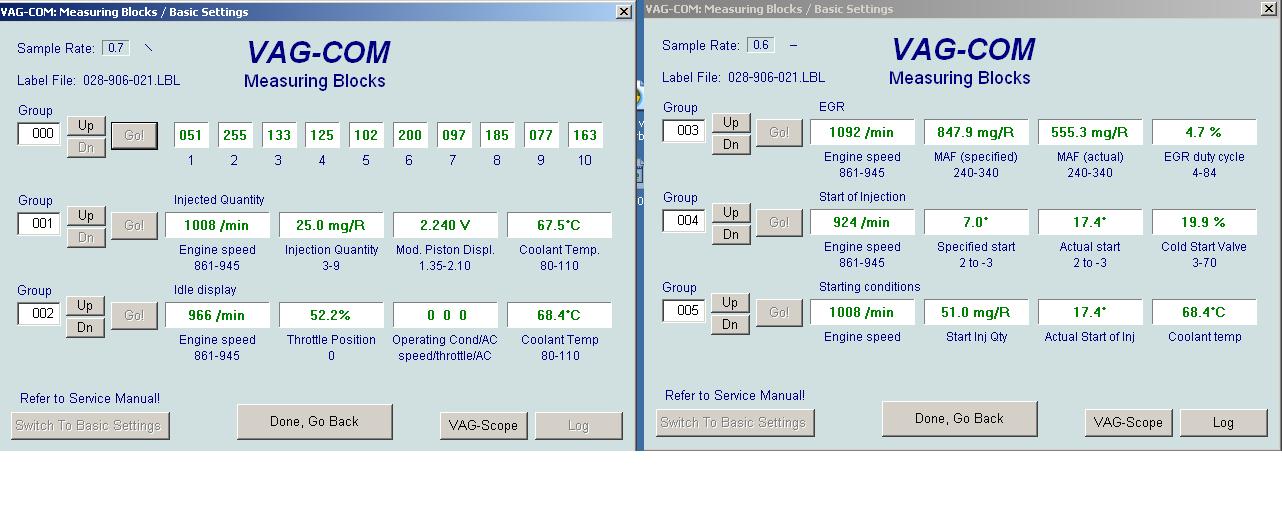Click Dn button for Group 001
Screen dimensions: 1282x525
click(x=86, y=238)
